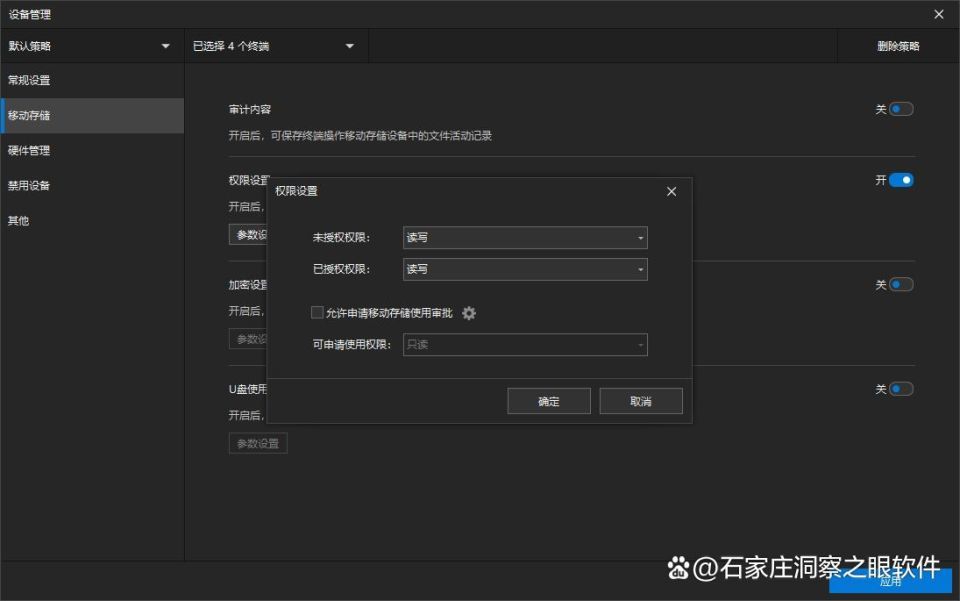This screenshot has width=960, height=601.
Task: Toggle the 审计内容 switch
Action: pos(901,109)
